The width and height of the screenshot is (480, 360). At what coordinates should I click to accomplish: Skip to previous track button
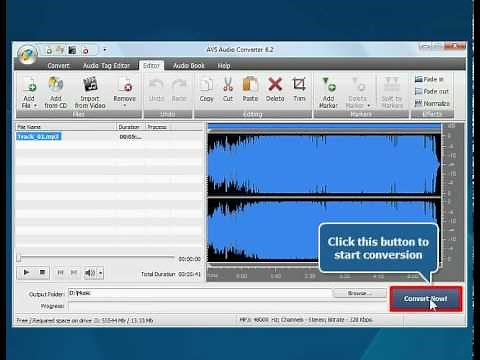60,273
